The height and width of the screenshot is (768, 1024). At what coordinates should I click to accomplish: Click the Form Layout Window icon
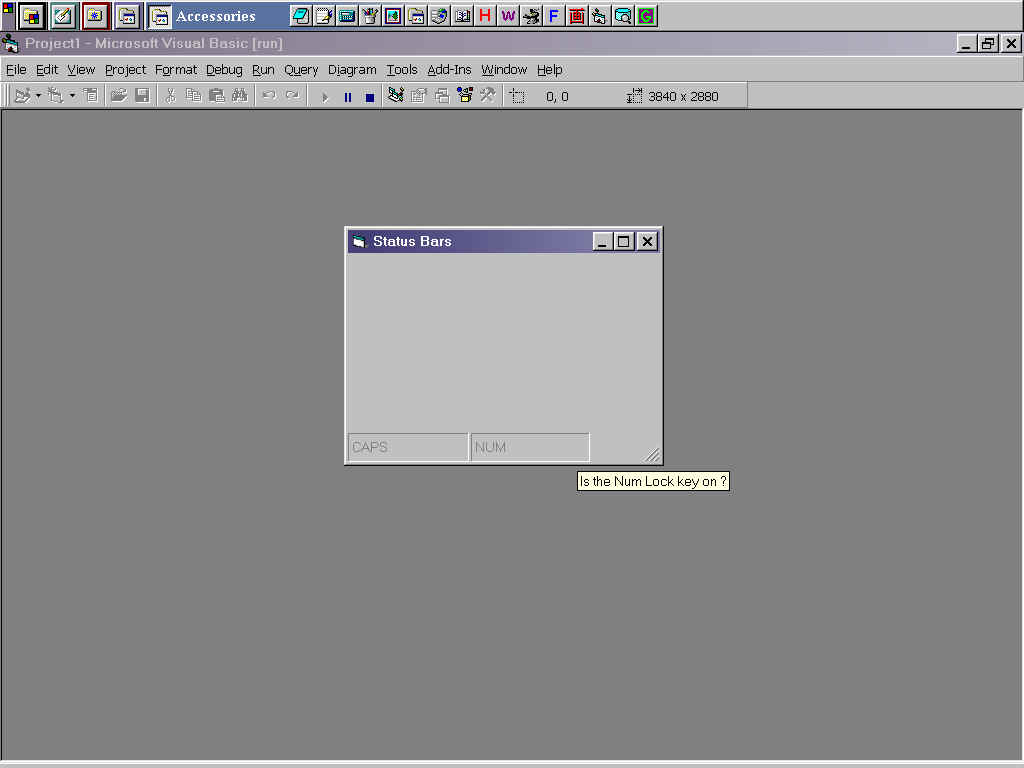tap(441, 96)
